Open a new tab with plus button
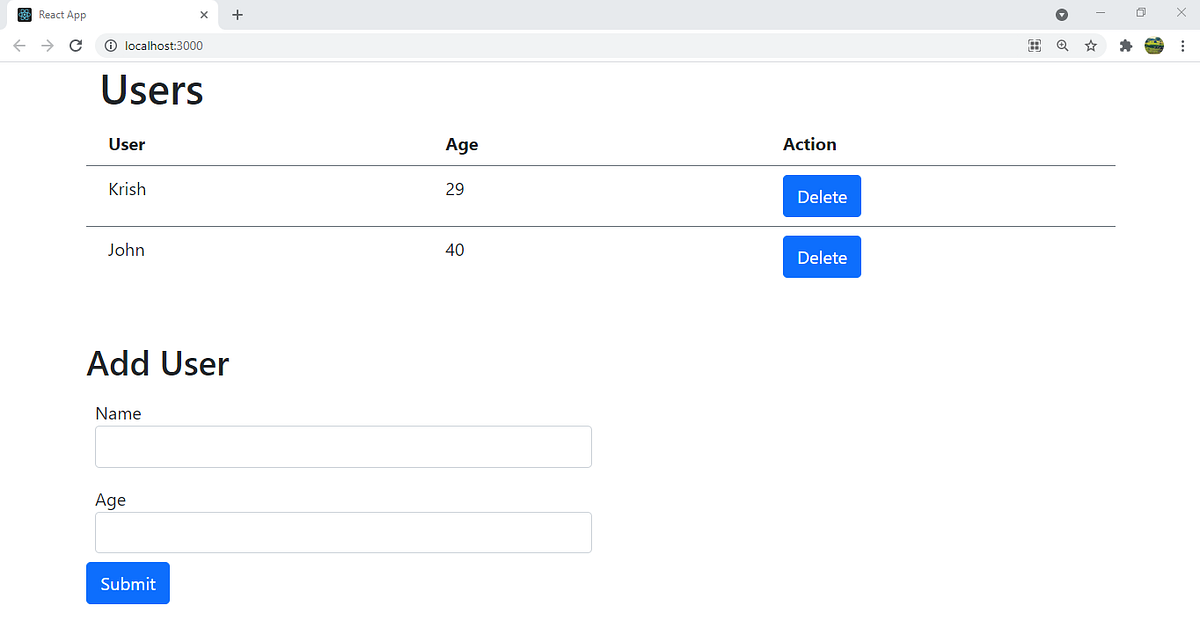Image resolution: width=1200 pixels, height=634 pixels. click(x=237, y=15)
